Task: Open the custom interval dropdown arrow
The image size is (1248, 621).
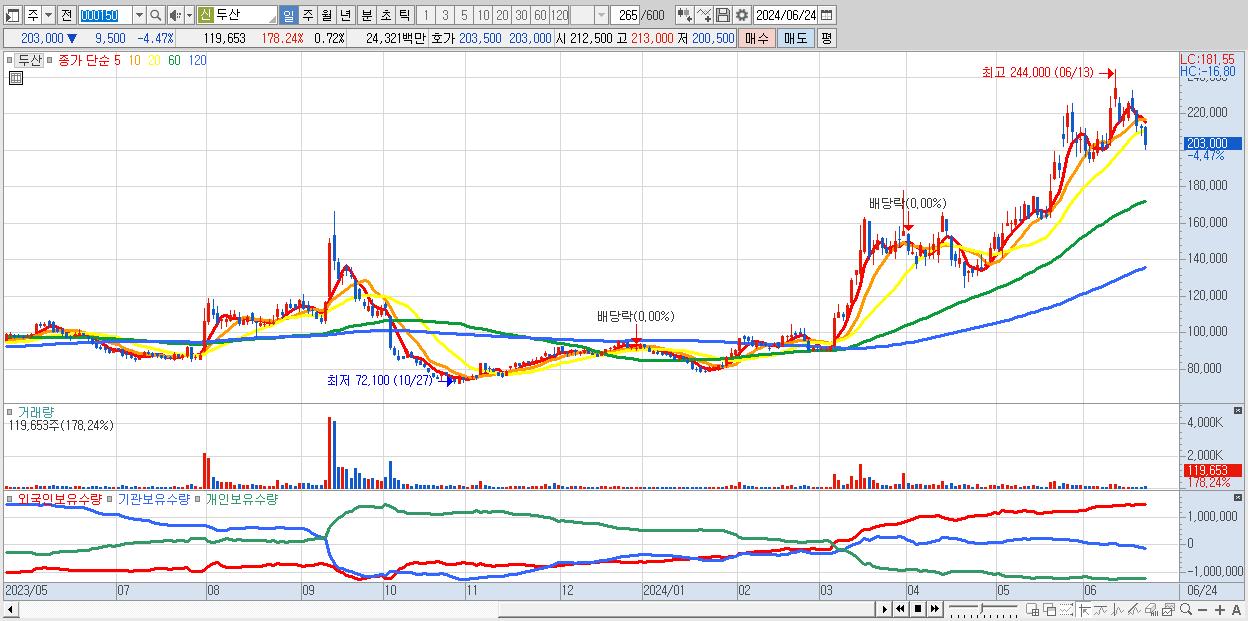Action: [601, 15]
